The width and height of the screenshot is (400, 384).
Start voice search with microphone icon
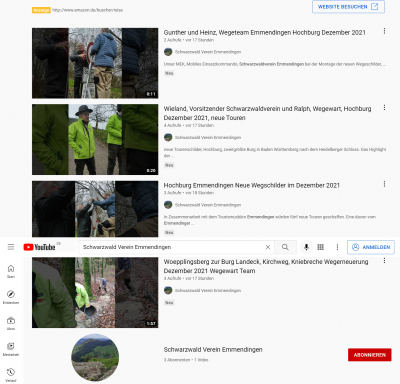pos(306,247)
